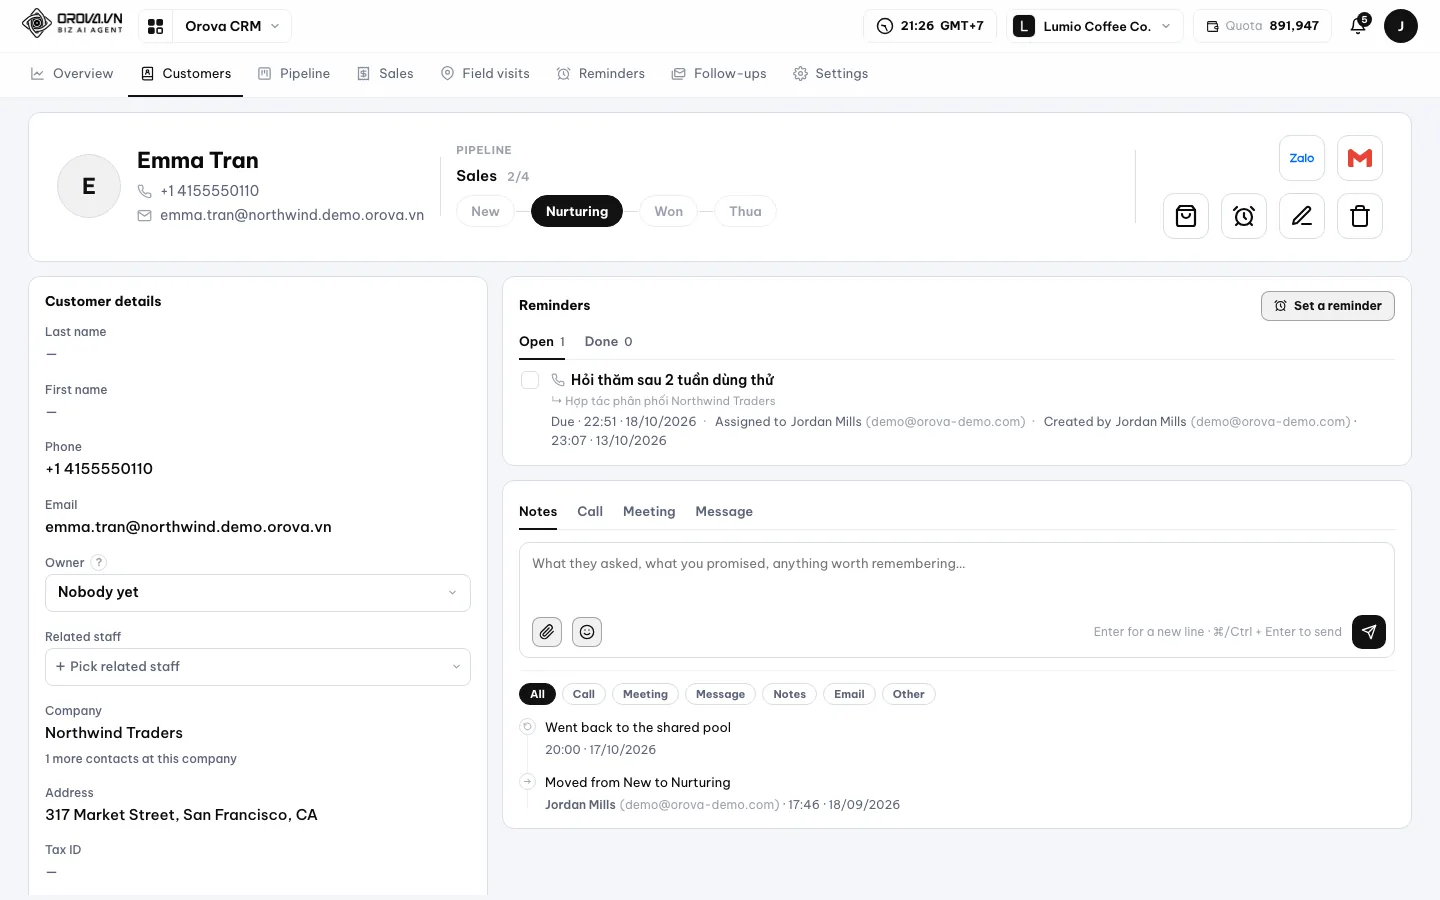Open the Reminders nav tab
The height and width of the screenshot is (900, 1440).
pos(601,74)
